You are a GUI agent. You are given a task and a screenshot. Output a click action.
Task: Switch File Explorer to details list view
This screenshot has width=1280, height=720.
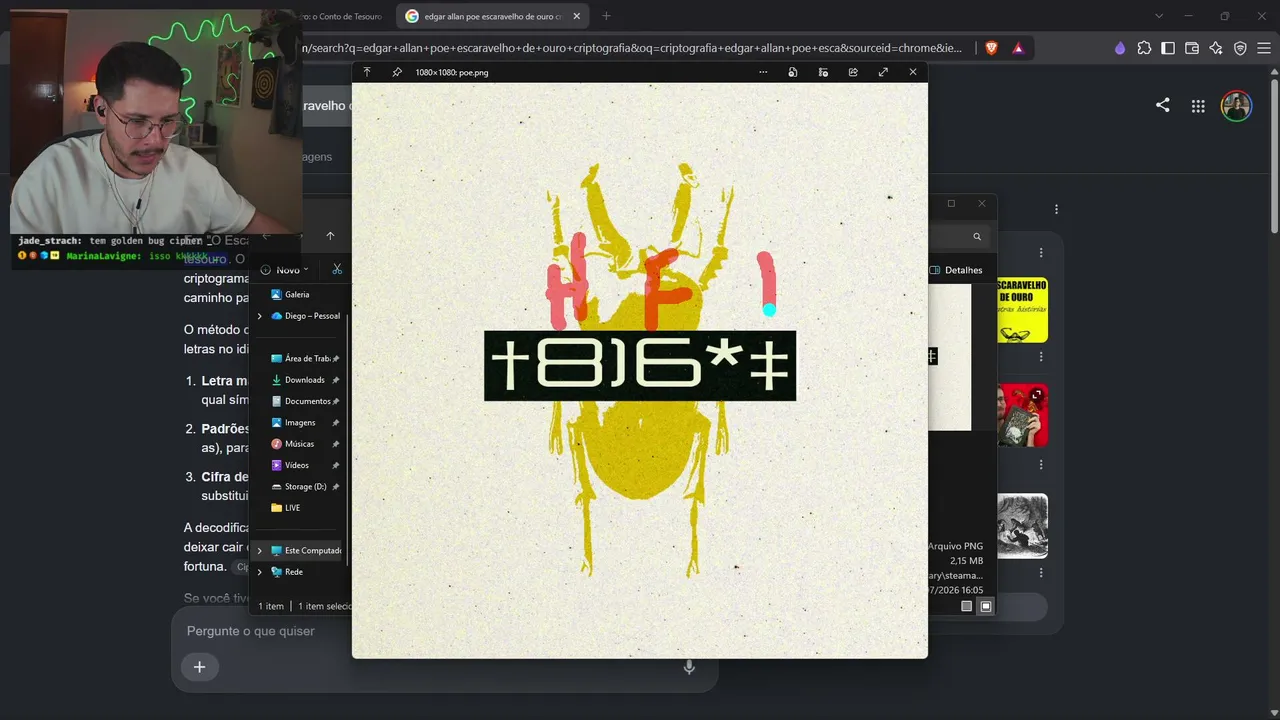pyautogui.click(x=966, y=606)
